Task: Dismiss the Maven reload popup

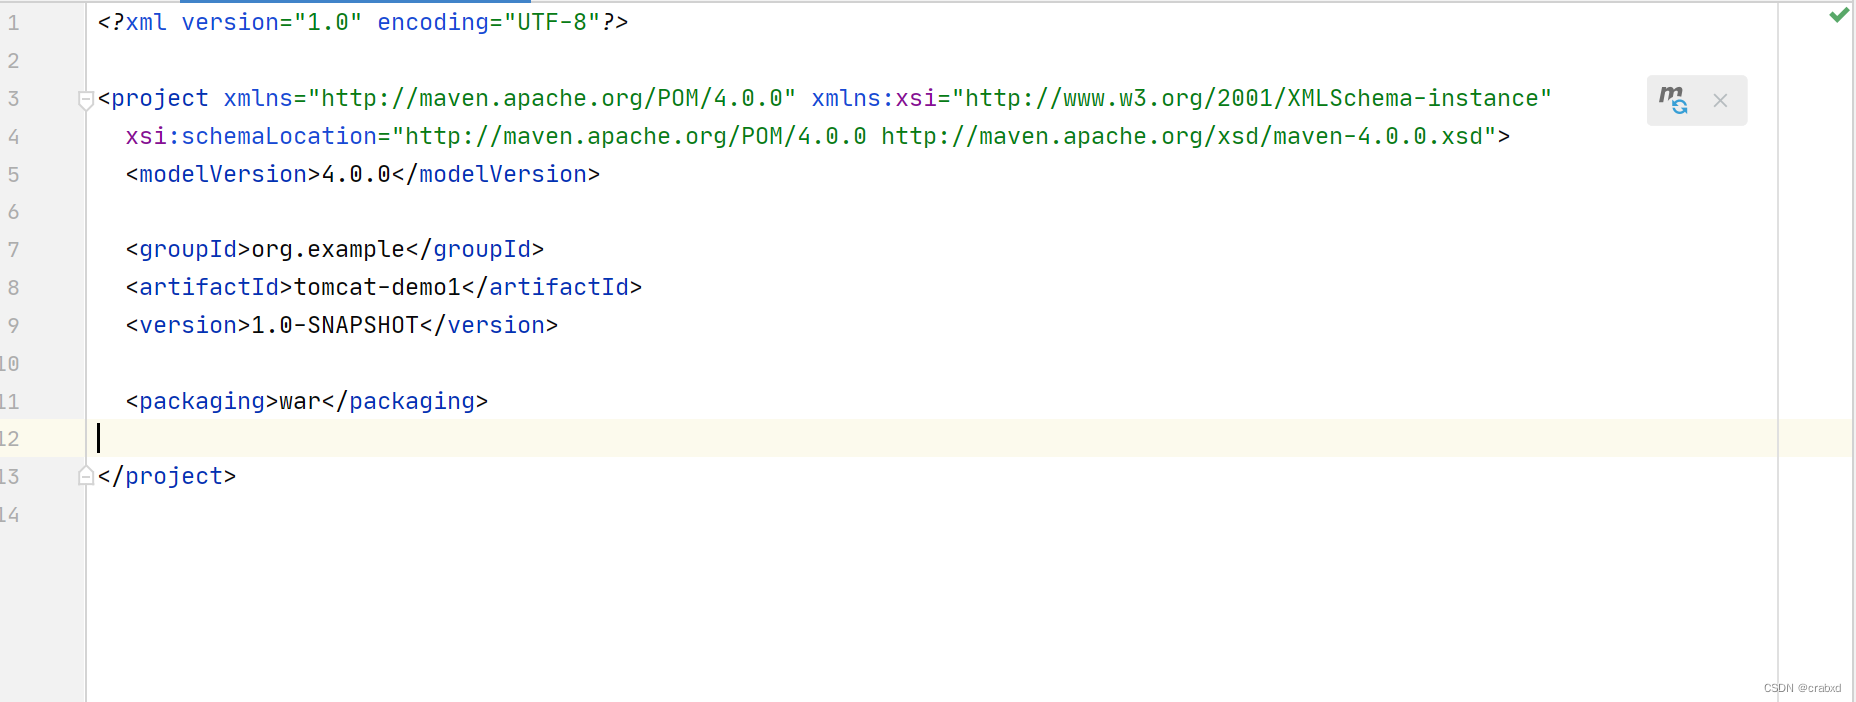Action: click(x=1720, y=101)
